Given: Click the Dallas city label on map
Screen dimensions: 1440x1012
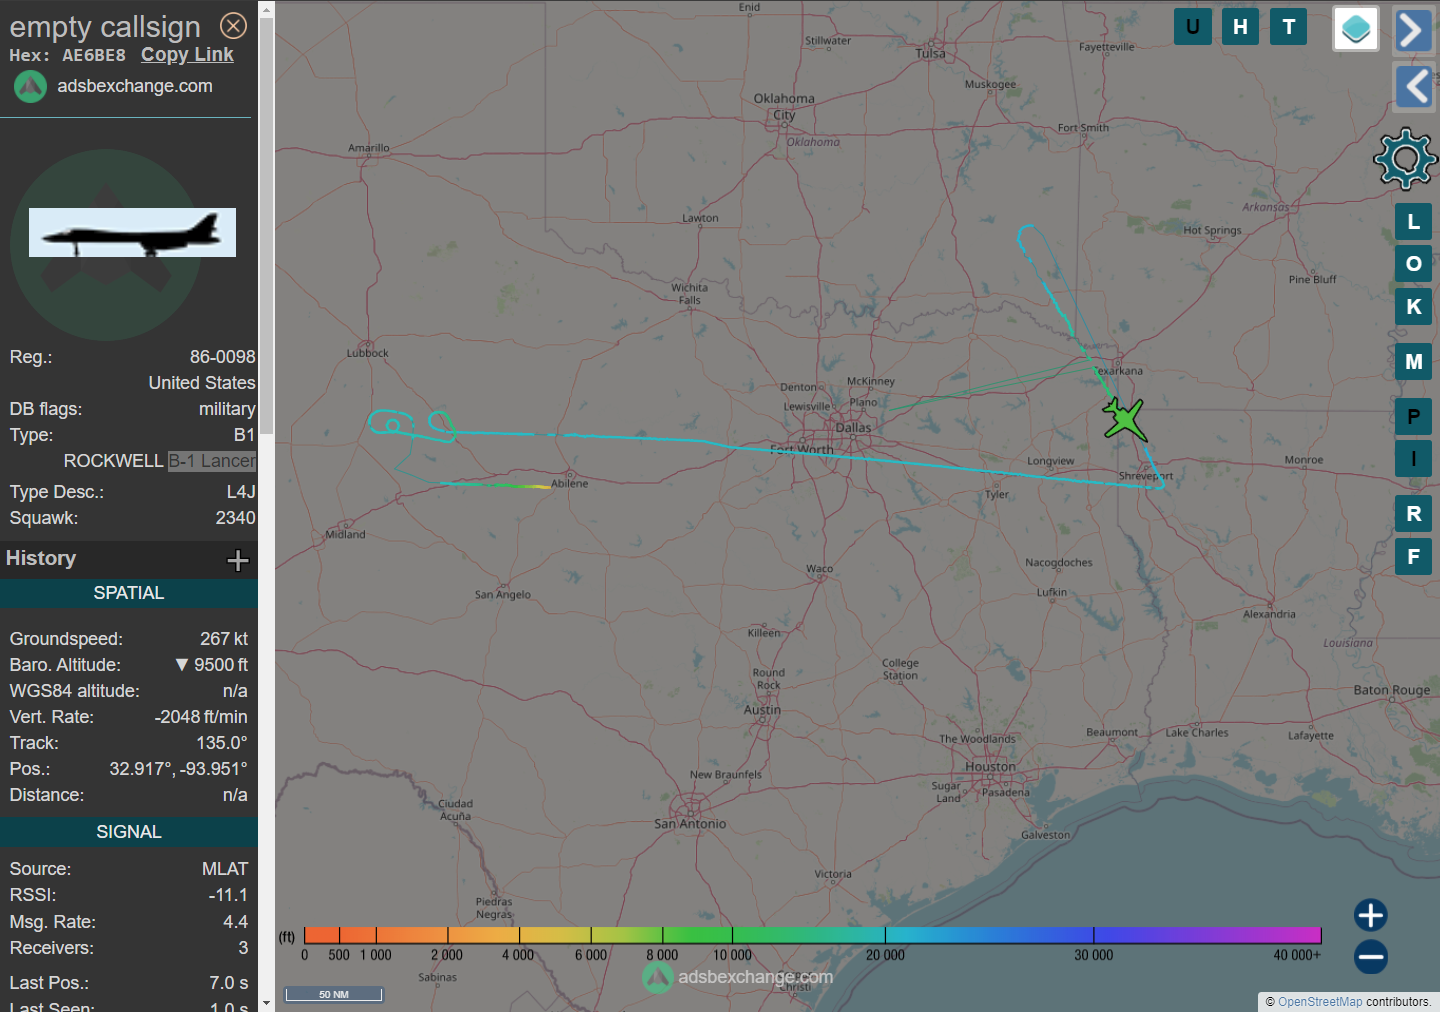Looking at the screenshot, I should pos(853,428).
